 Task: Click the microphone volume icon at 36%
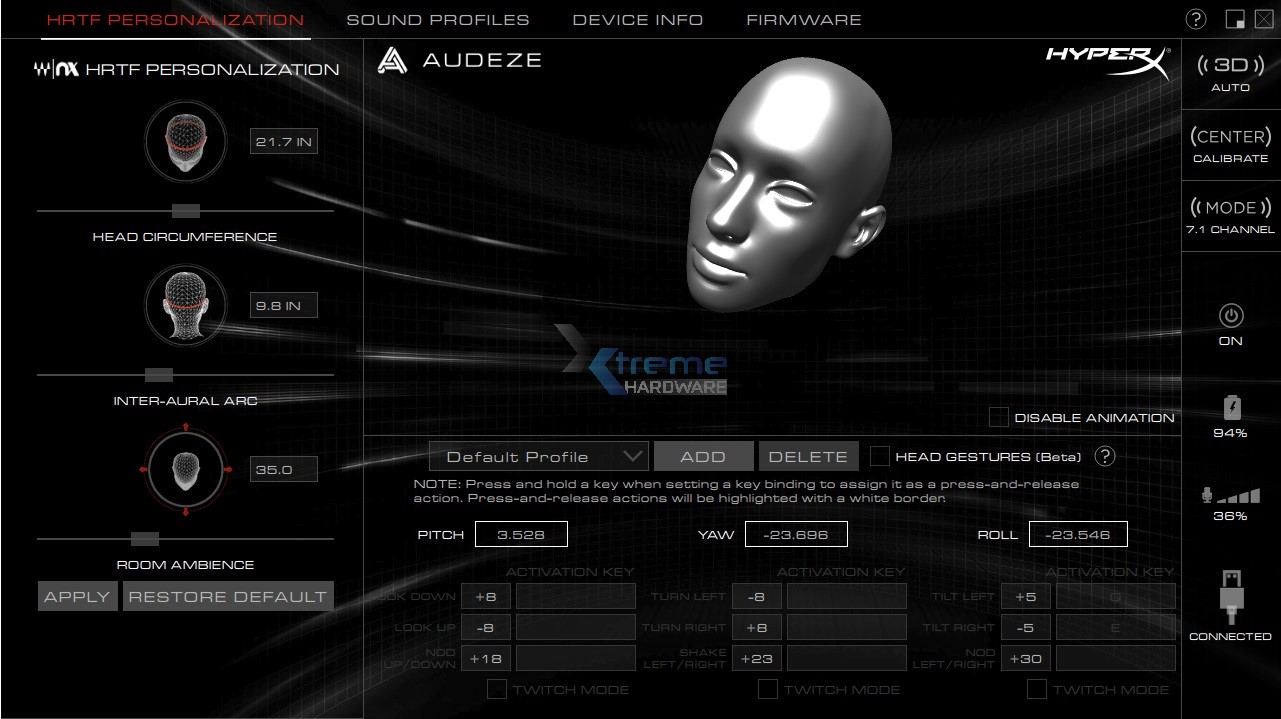tap(1222, 494)
